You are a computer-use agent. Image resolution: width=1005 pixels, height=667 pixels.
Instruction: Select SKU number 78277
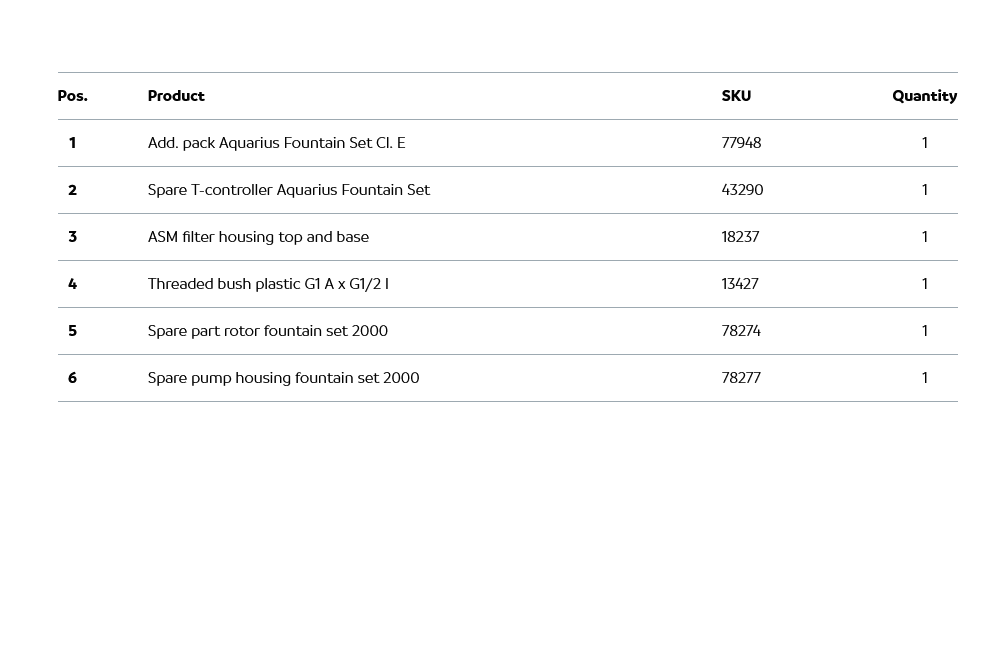741,378
